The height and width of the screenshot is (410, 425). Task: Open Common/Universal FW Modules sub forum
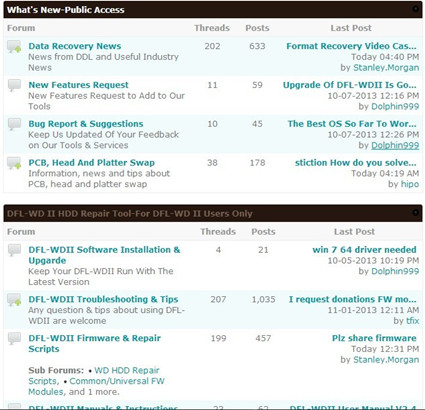pos(97,386)
